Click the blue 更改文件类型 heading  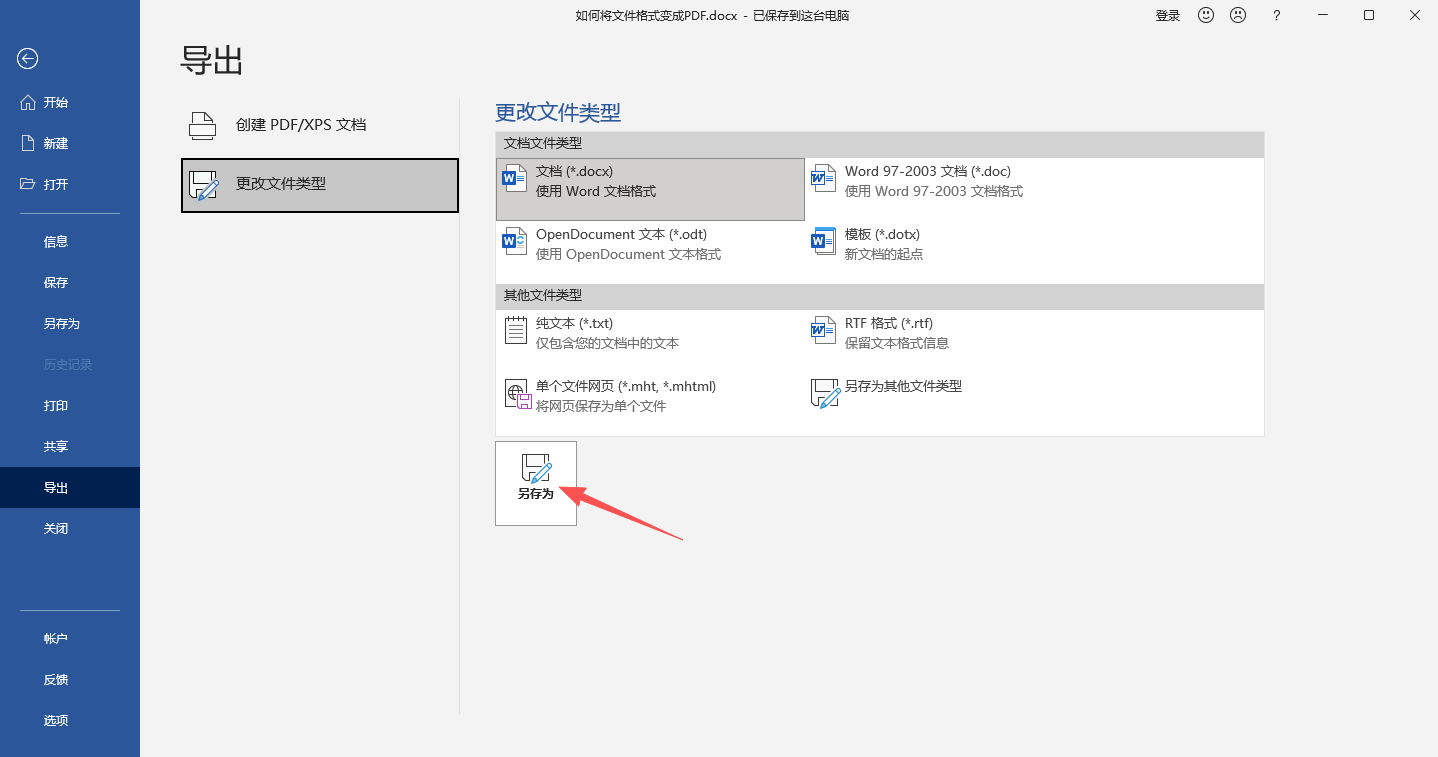(558, 112)
